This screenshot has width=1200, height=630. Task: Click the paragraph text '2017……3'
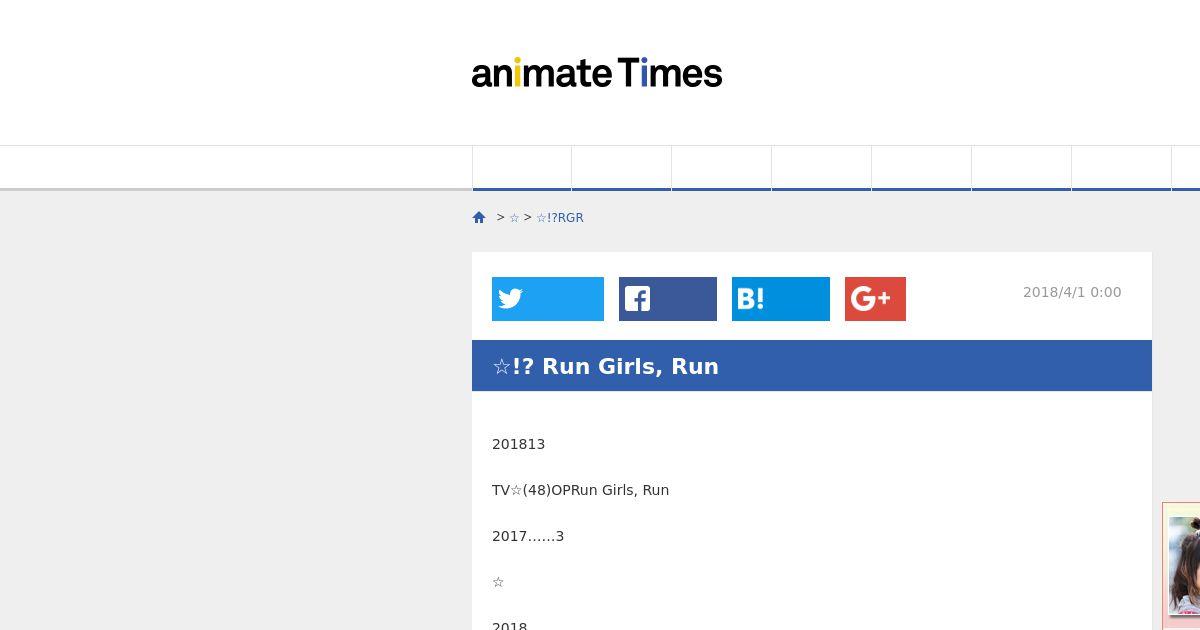tap(528, 536)
